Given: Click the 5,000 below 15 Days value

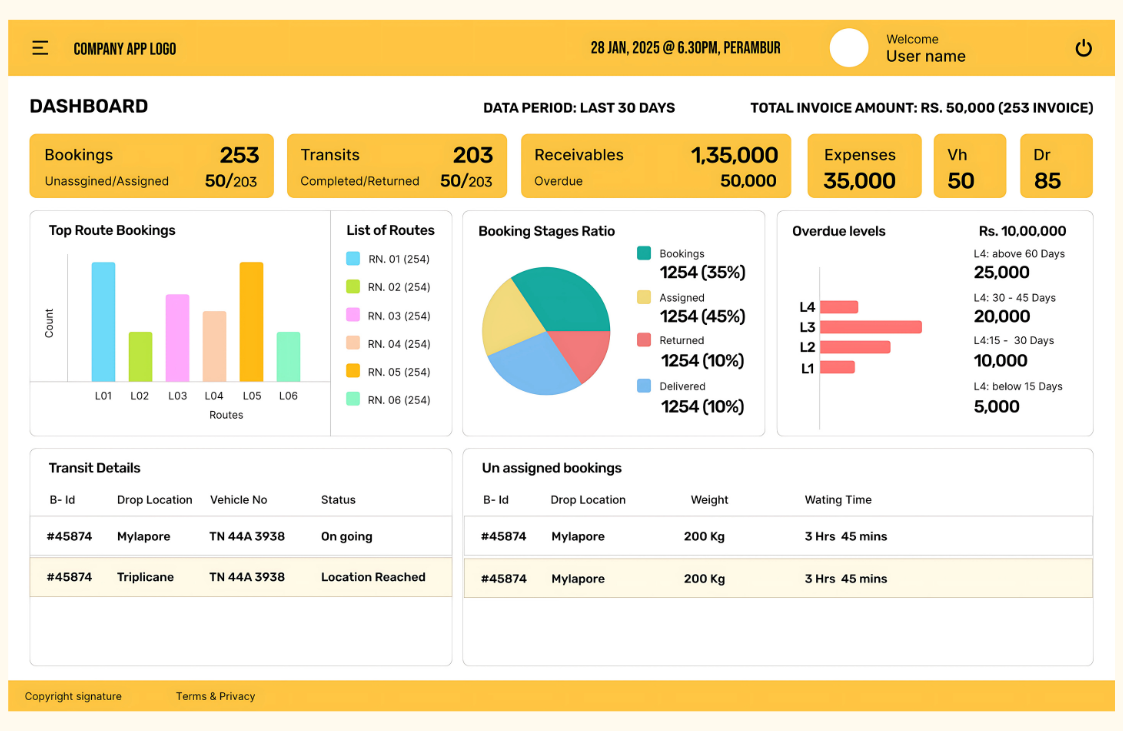Looking at the screenshot, I should (996, 407).
